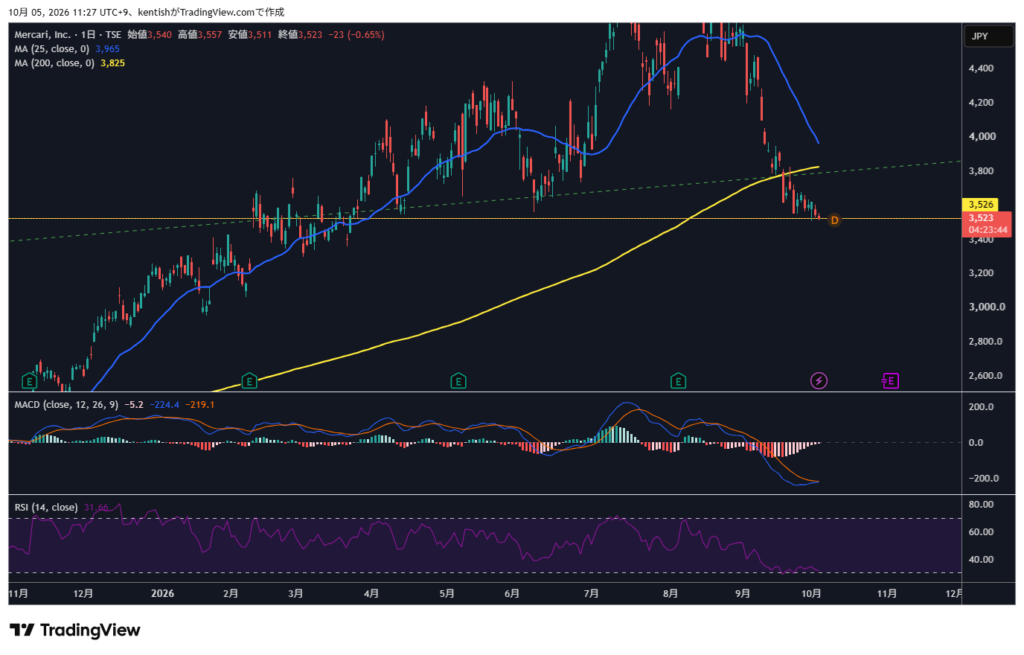Image resolution: width=1024 pixels, height=655 pixels.
Task: Click the yellow 3,526 price label
Action: tap(981, 204)
